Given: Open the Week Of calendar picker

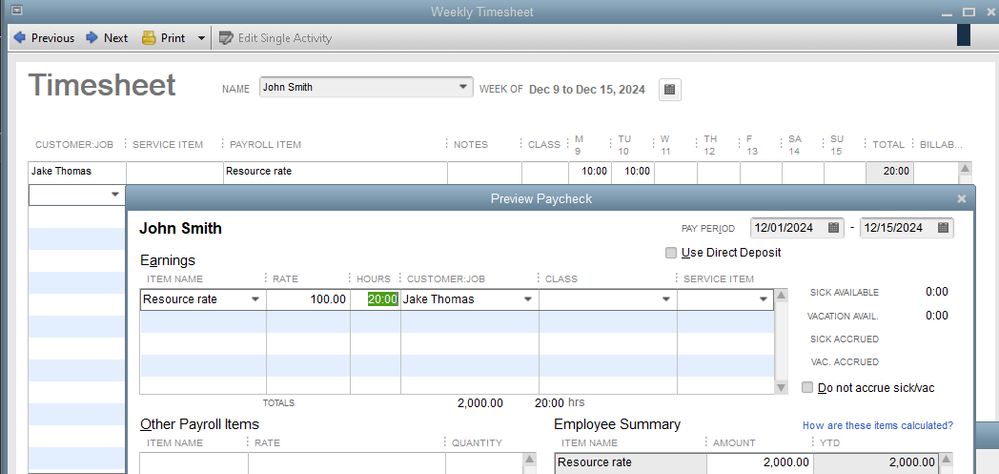Looking at the screenshot, I should click(x=669, y=90).
